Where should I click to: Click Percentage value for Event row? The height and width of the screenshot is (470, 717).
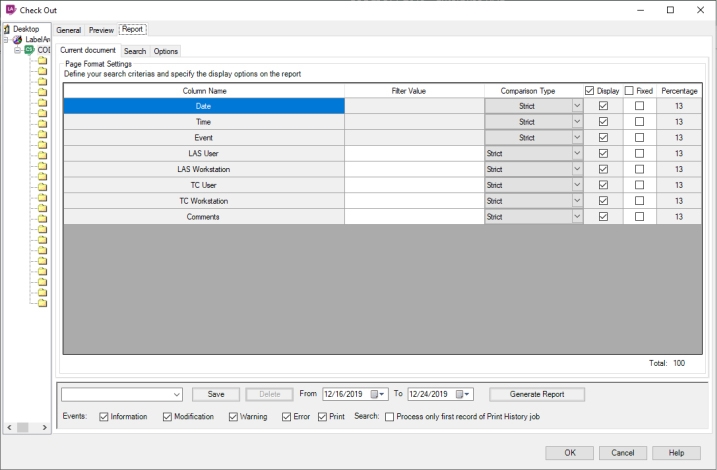pyautogui.click(x=679, y=138)
